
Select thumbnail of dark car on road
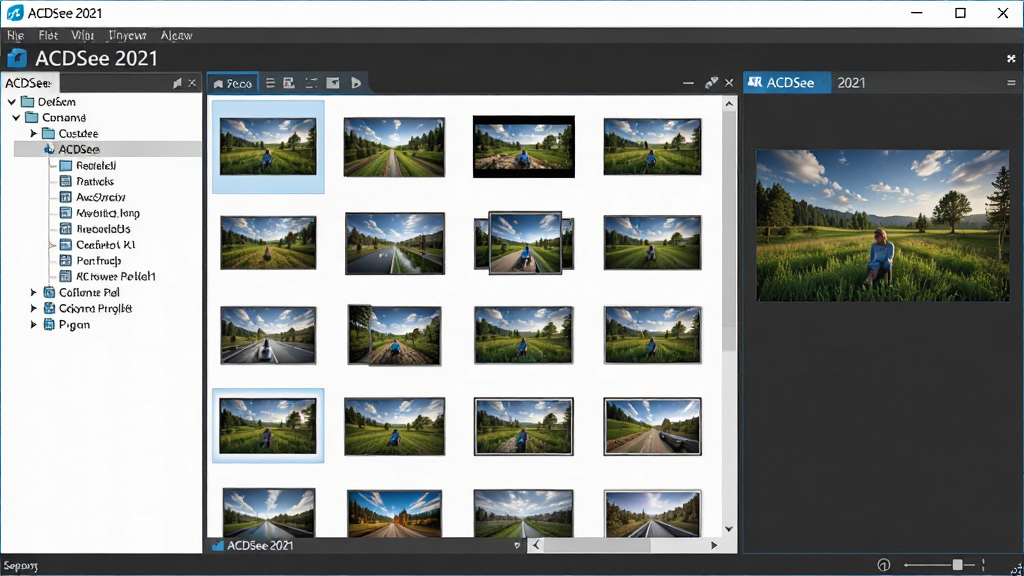(x=652, y=426)
